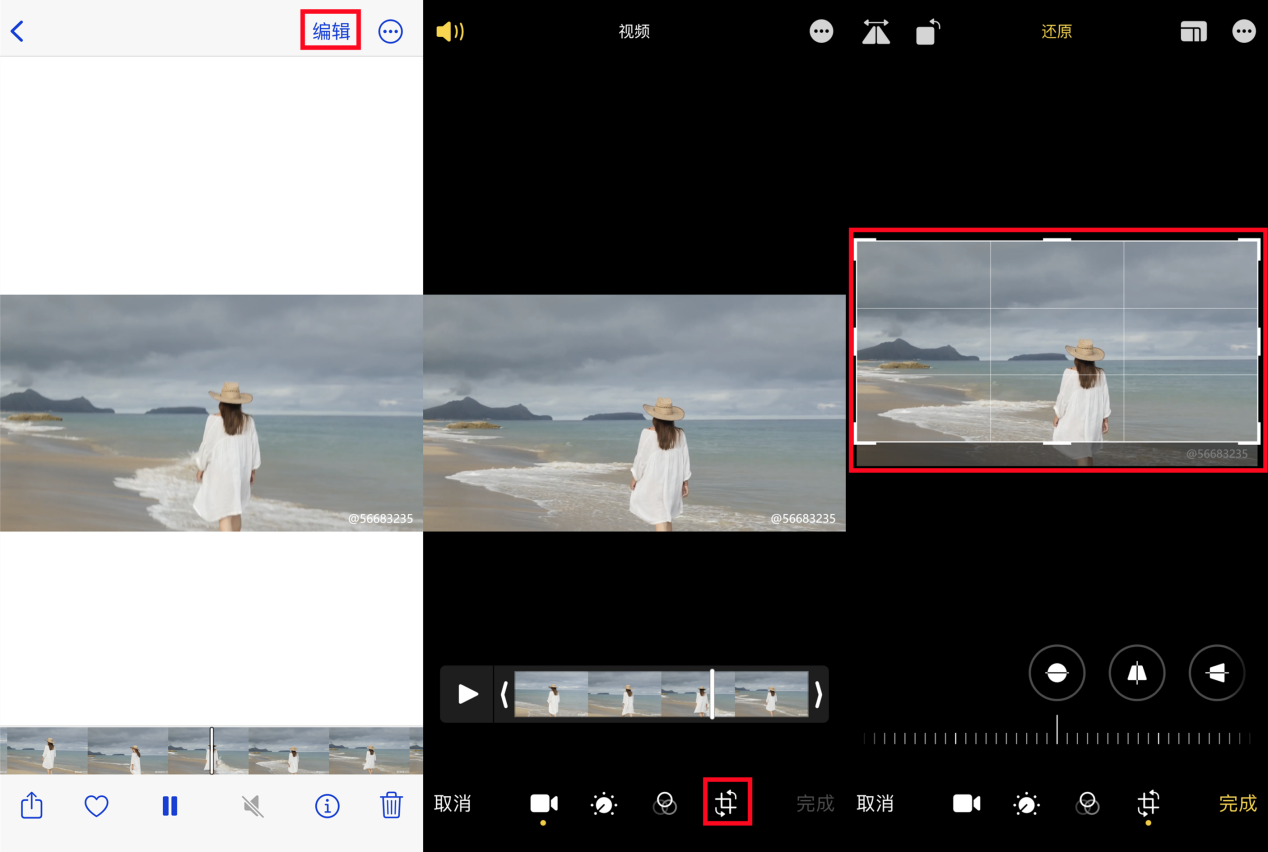Toggle the crossed-out speaker mute icon

[253, 806]
